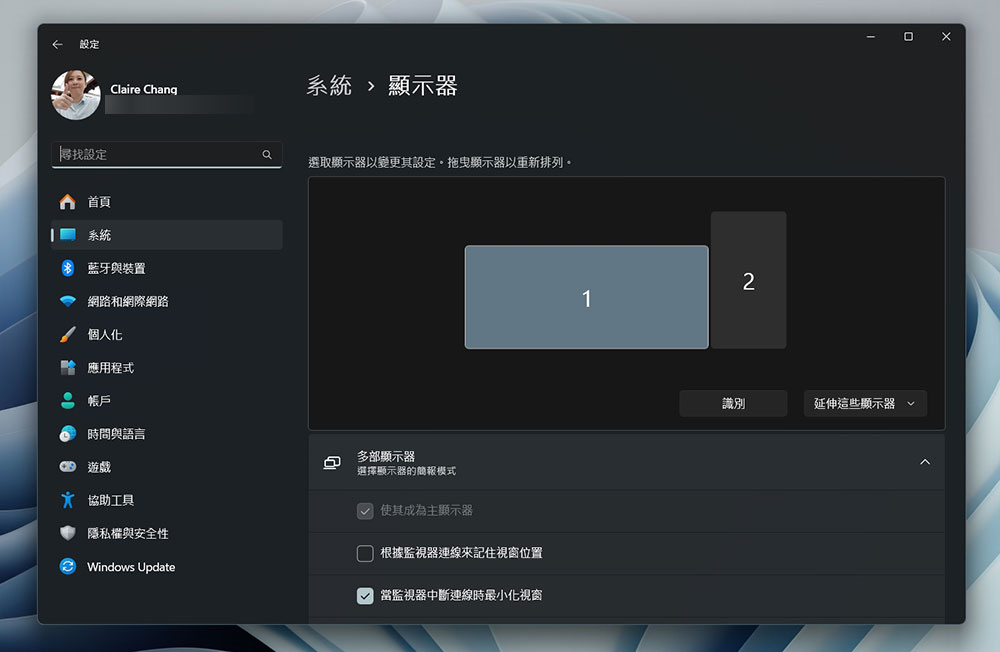Viewport: 1000px width, 652px height.
Task: Click the 識別 identify button
Action: pyautogui.click(x=733, y=403)
